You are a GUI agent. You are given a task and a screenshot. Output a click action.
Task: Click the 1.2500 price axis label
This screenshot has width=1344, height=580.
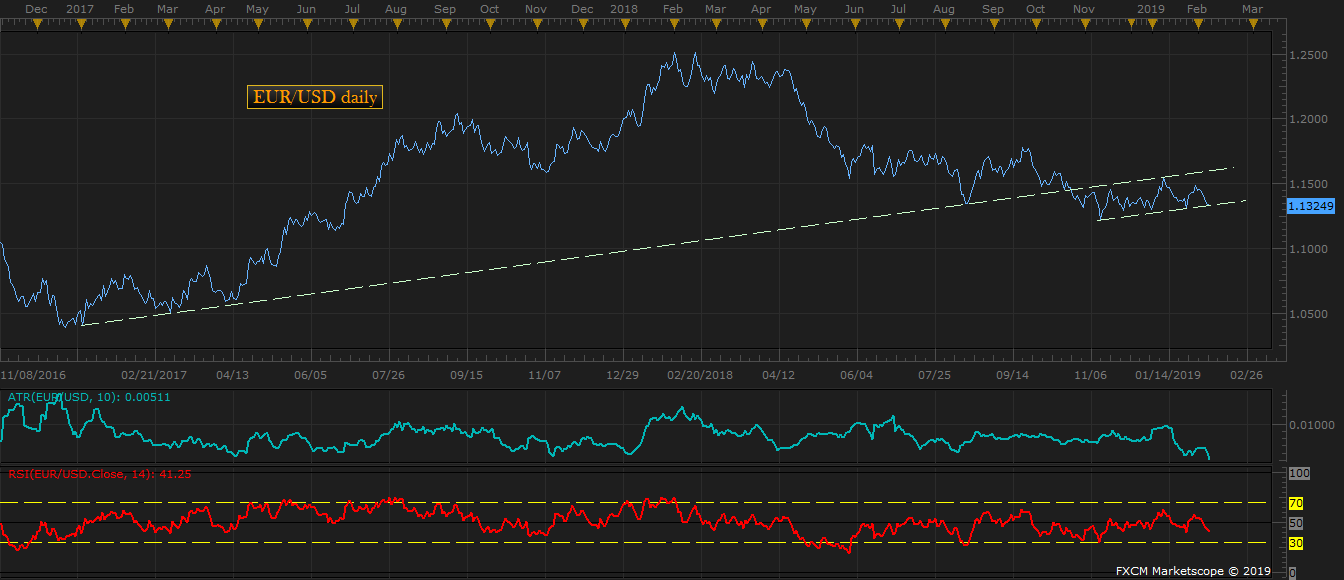point(1307,55)
